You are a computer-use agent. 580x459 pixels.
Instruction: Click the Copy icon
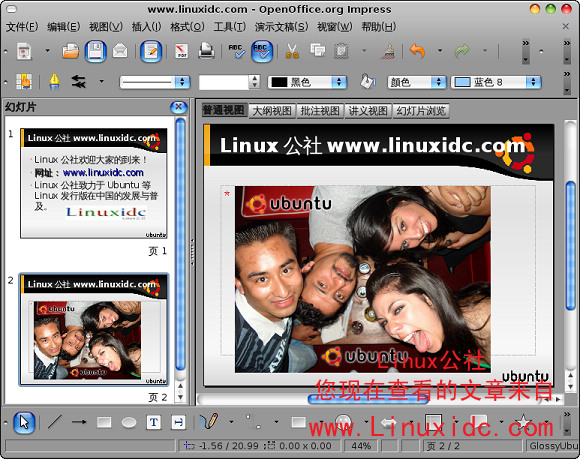[x=317, y=50]
